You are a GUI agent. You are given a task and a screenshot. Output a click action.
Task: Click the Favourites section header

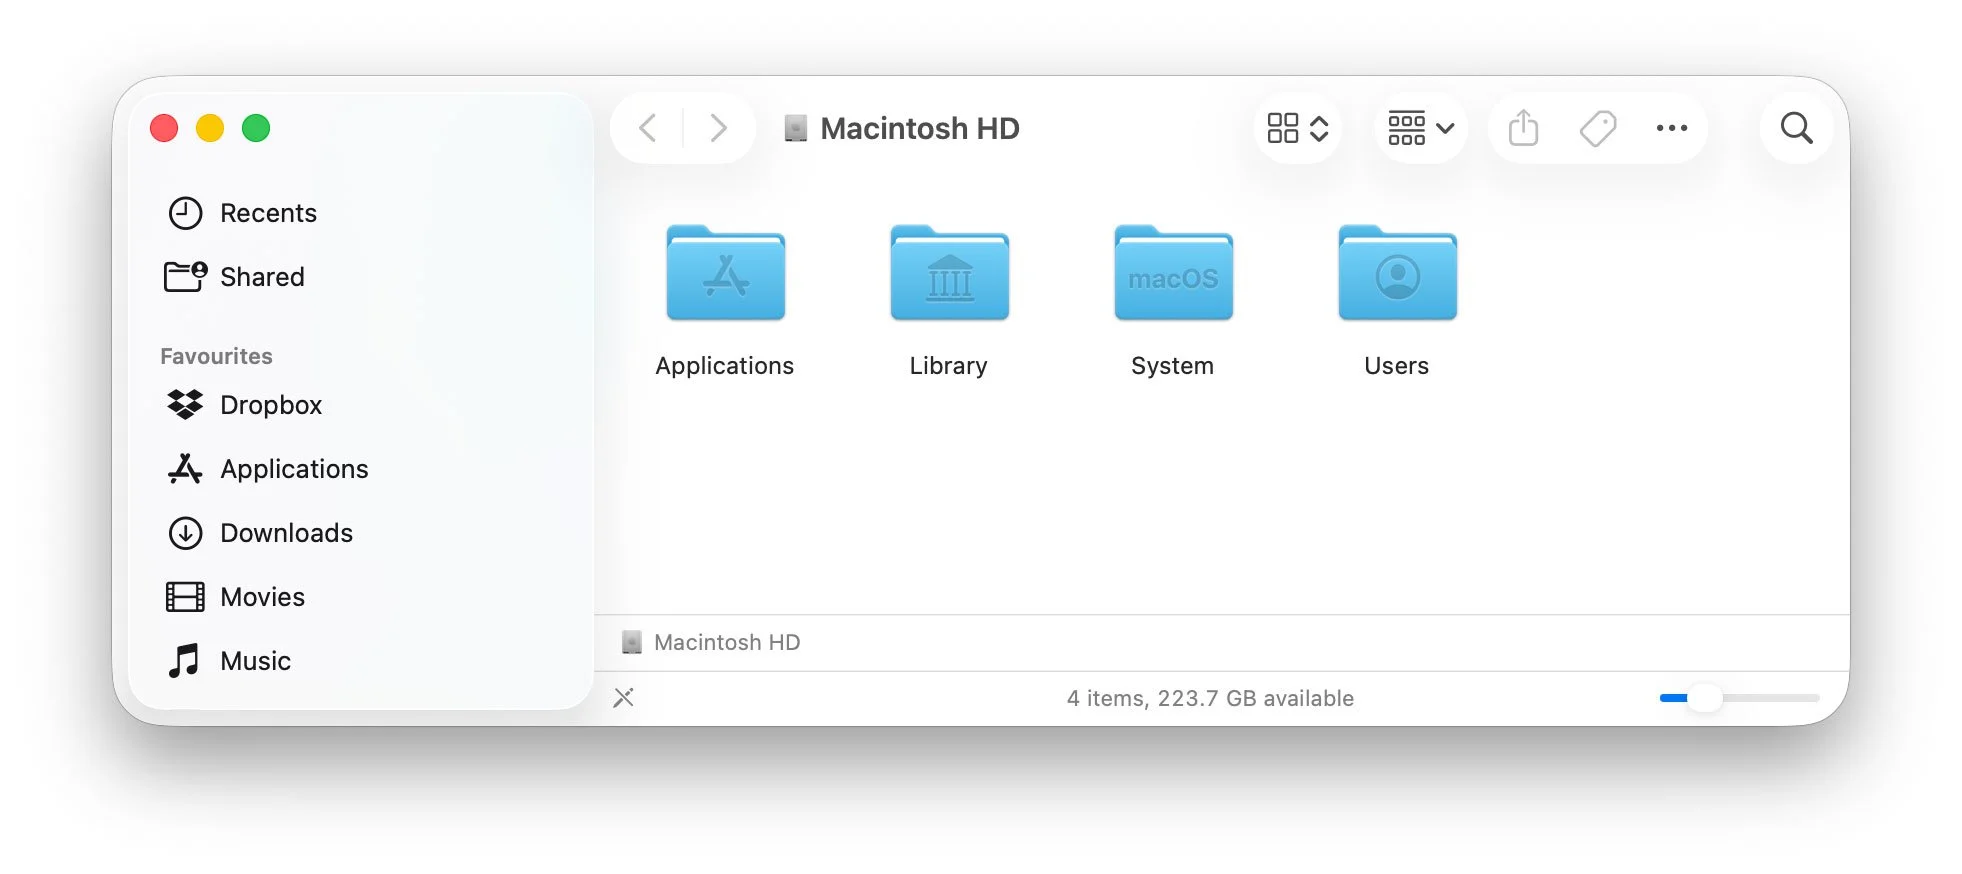point(216,356)
